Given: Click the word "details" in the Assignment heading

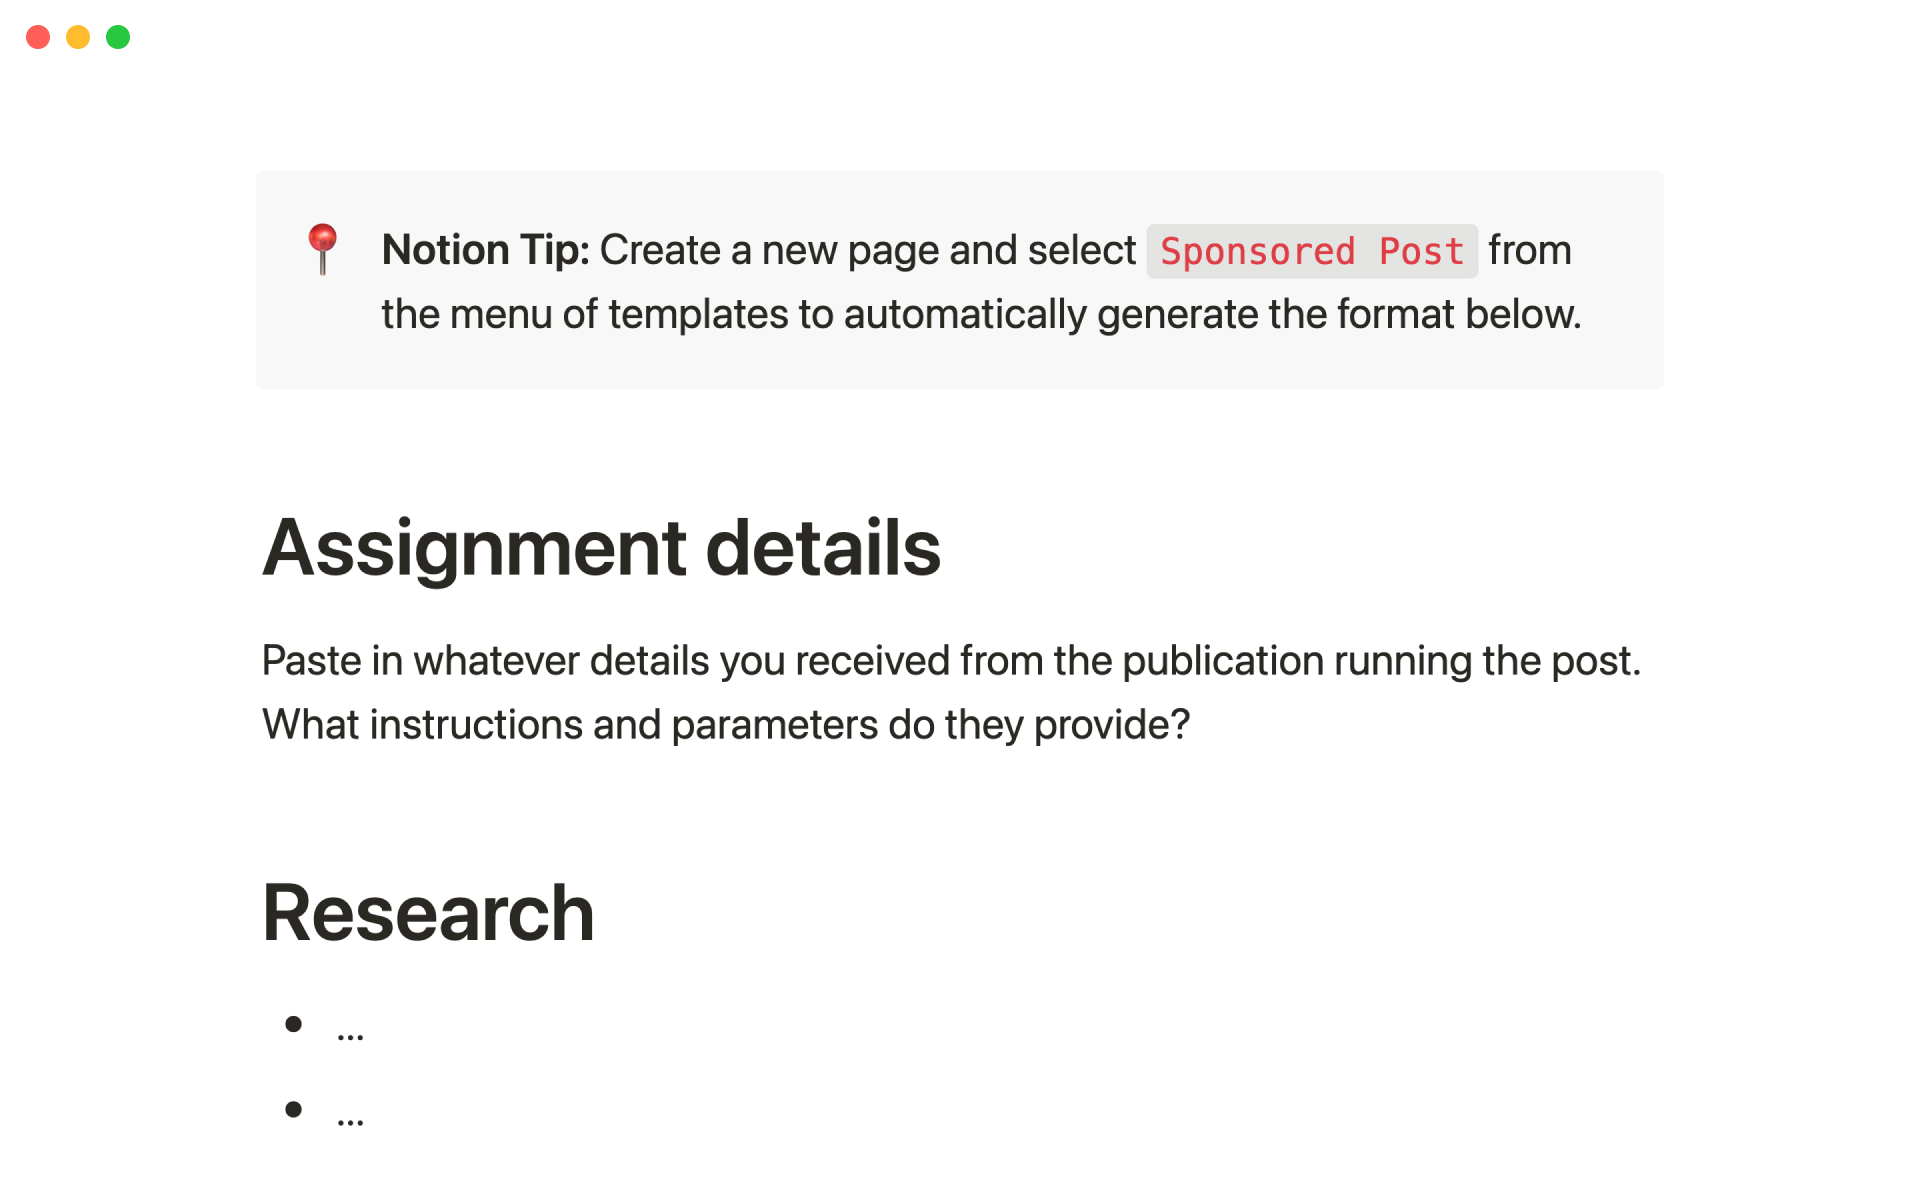Looking at the screenshot, I should click(822, 548).
